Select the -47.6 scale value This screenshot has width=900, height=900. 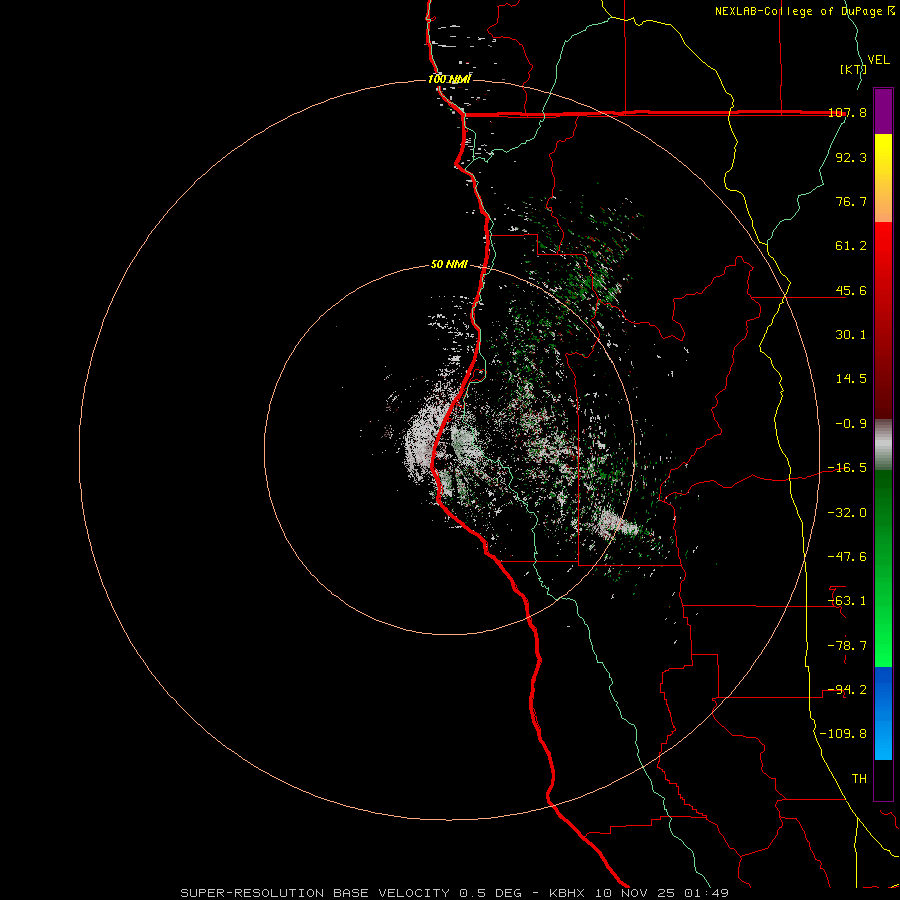point(847,557)
